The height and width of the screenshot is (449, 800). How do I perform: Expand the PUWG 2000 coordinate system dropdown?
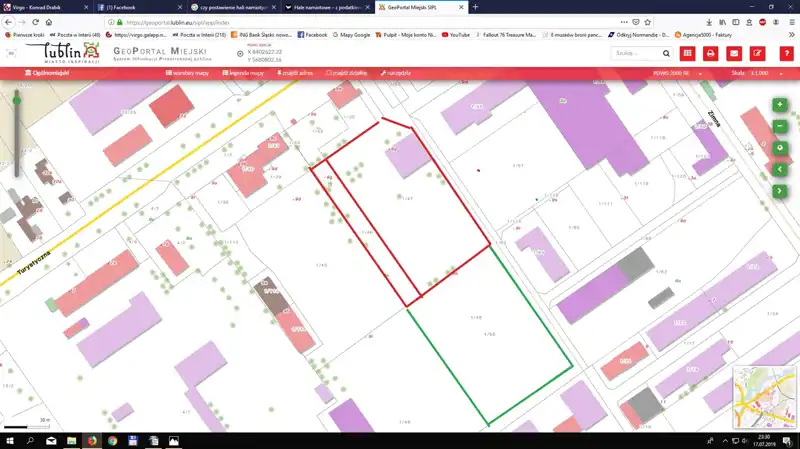[x=700, y=73]
